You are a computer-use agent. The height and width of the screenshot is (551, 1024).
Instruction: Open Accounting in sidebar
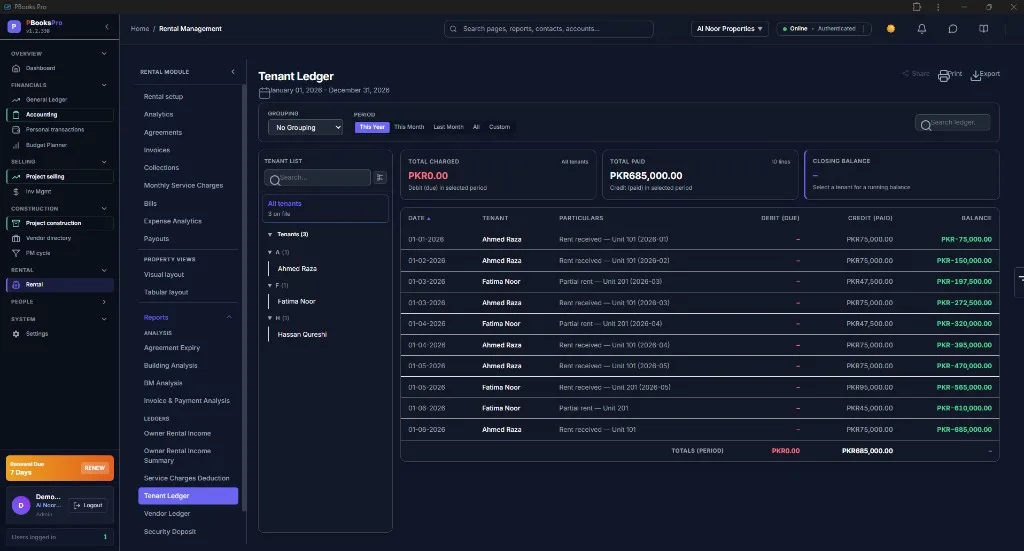point(59,115)
